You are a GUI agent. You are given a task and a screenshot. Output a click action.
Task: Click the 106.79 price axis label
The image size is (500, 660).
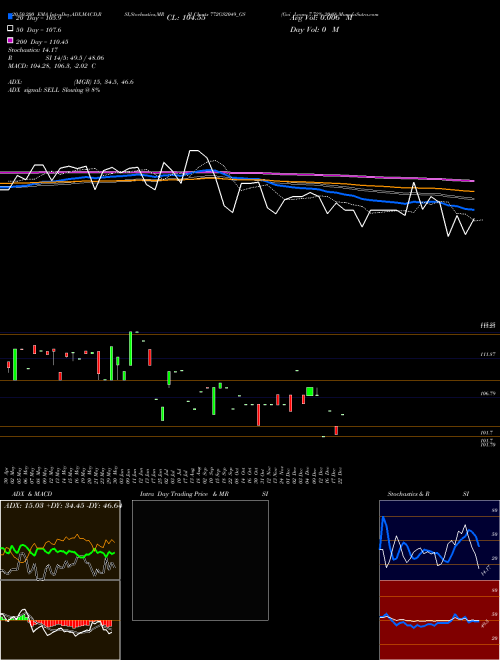tap(488, 394)
